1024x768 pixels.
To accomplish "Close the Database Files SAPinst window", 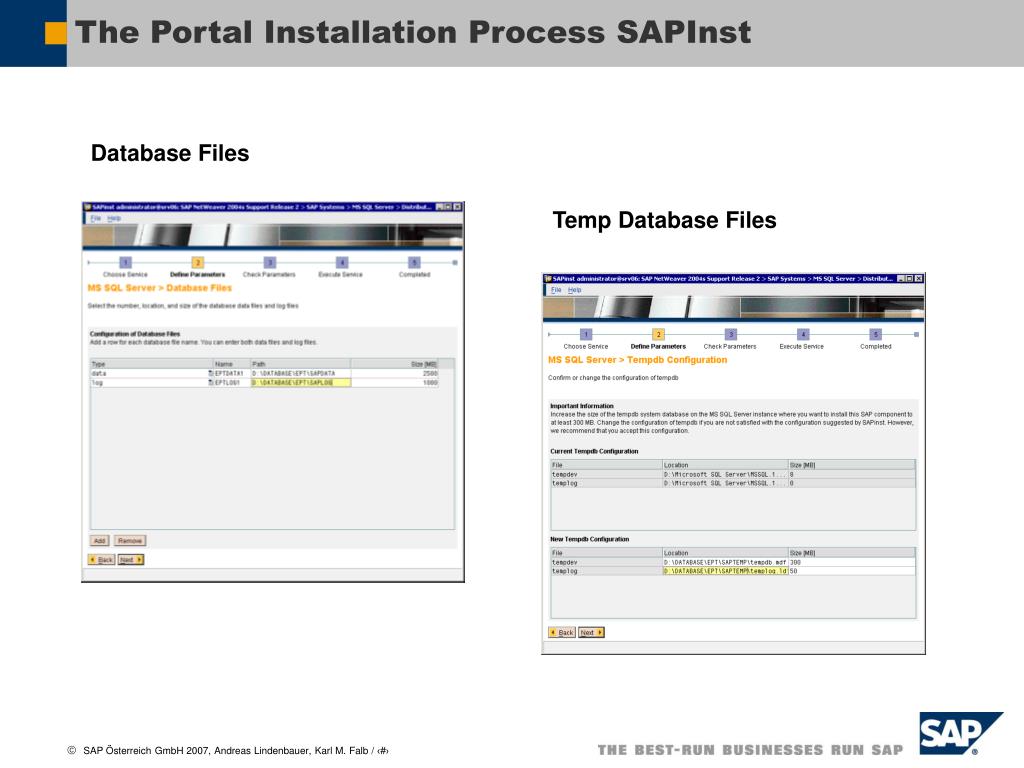I will 458,206.
